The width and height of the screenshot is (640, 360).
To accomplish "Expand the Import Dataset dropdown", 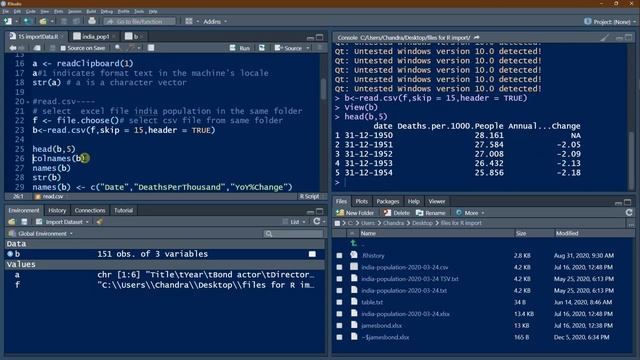I will pos(62,222).
